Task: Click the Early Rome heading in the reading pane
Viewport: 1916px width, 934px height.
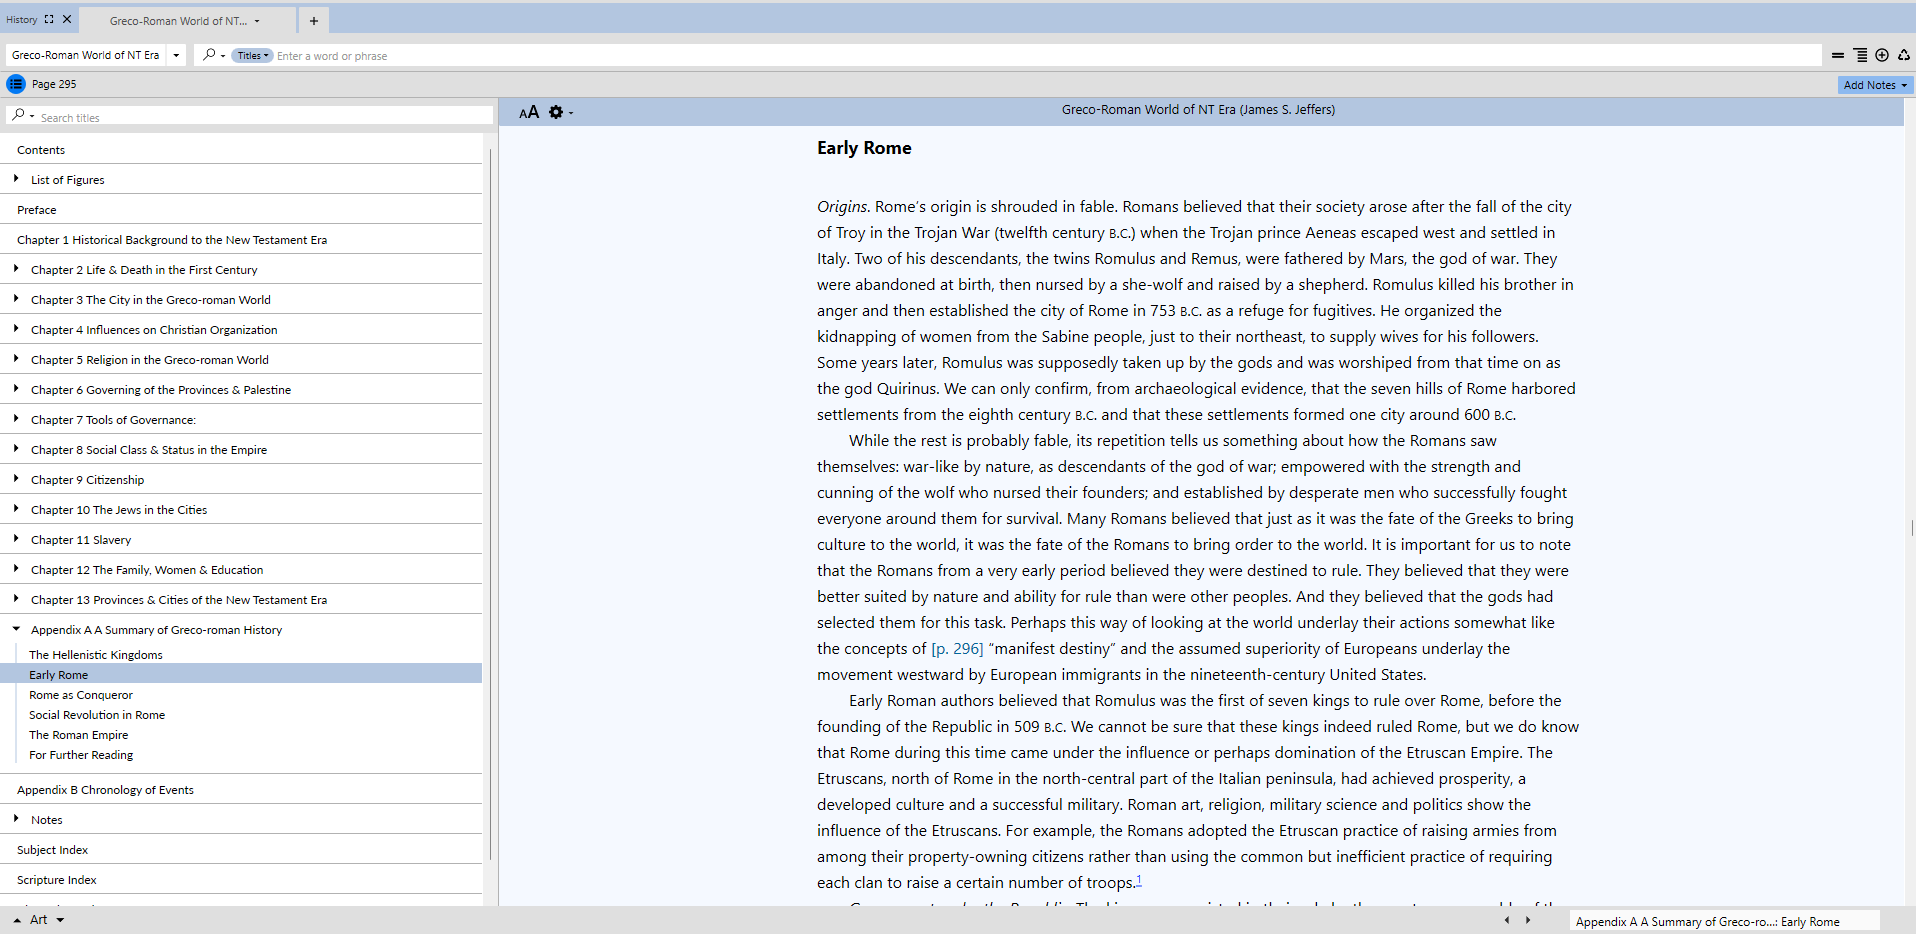Action: pyautogui.click(x=864, y=148)
